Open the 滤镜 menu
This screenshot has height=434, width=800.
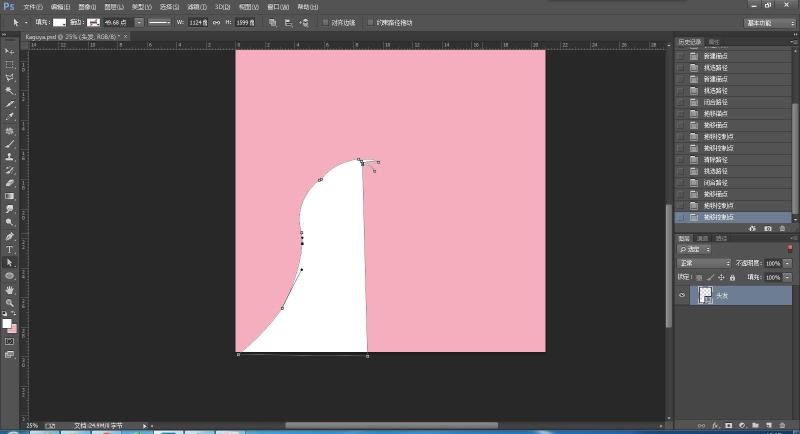196,7
